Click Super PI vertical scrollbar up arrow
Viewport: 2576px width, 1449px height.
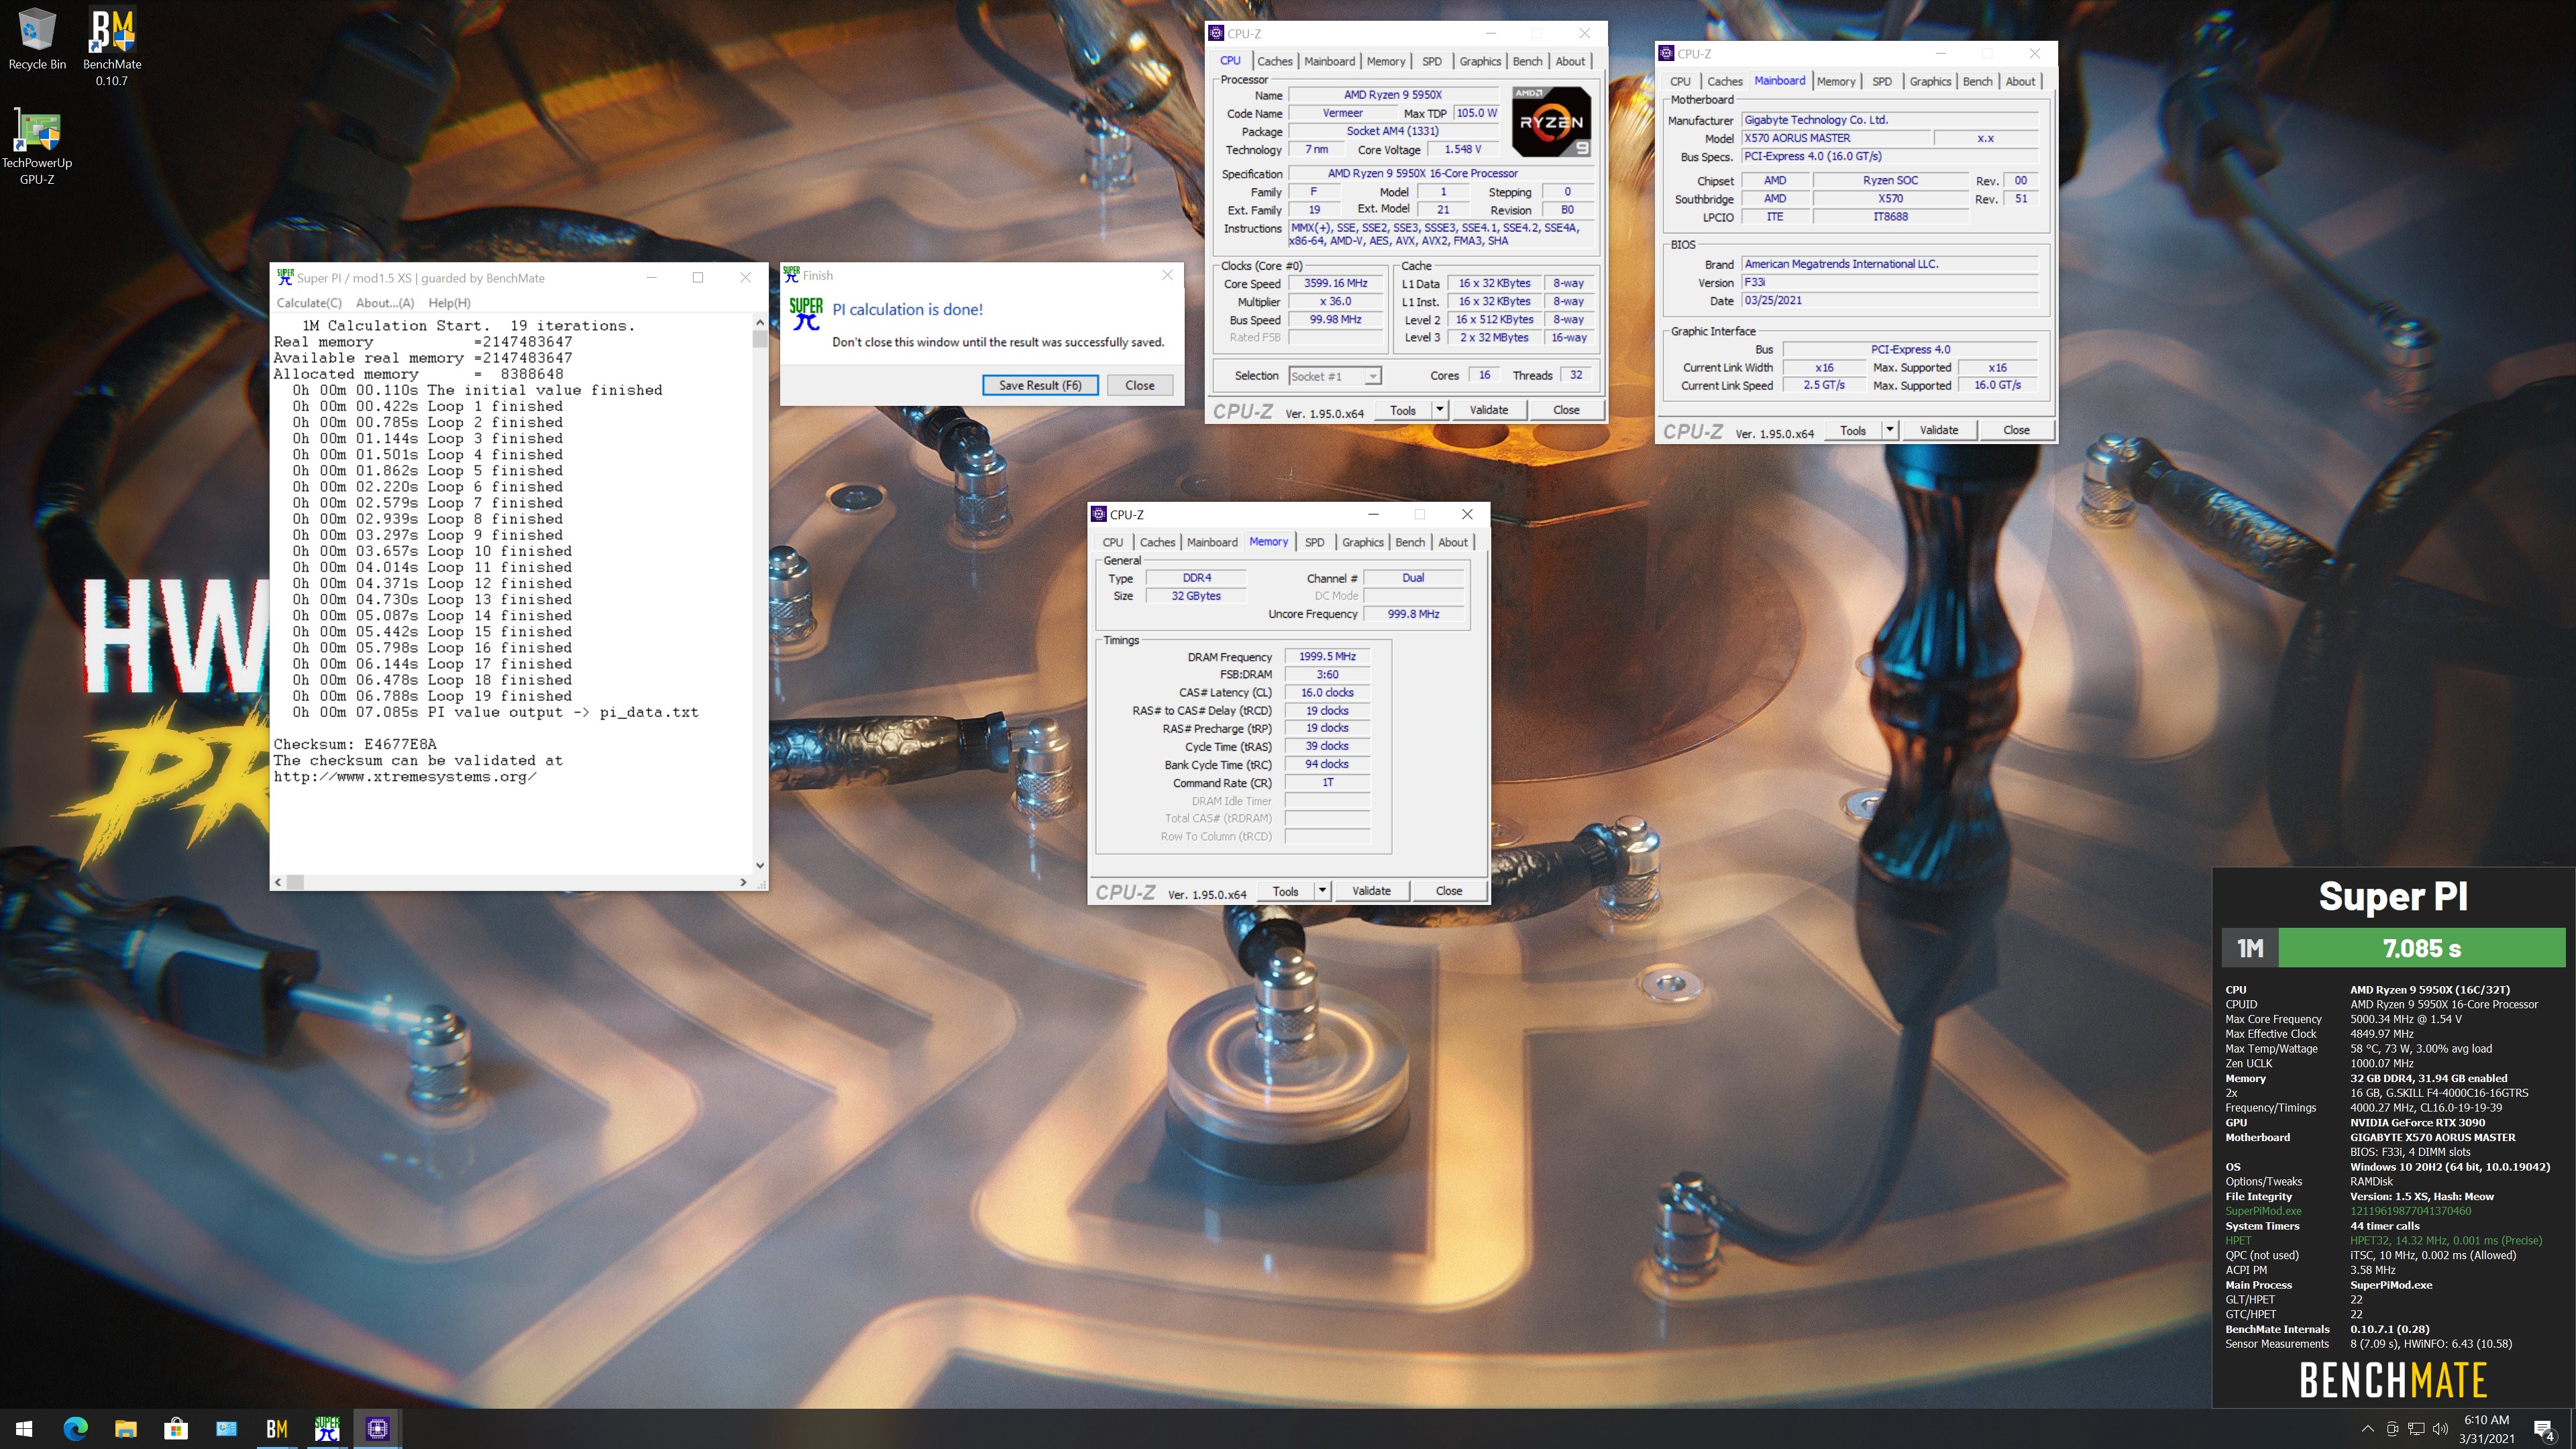pyautogui.click(x=760, y=322)
